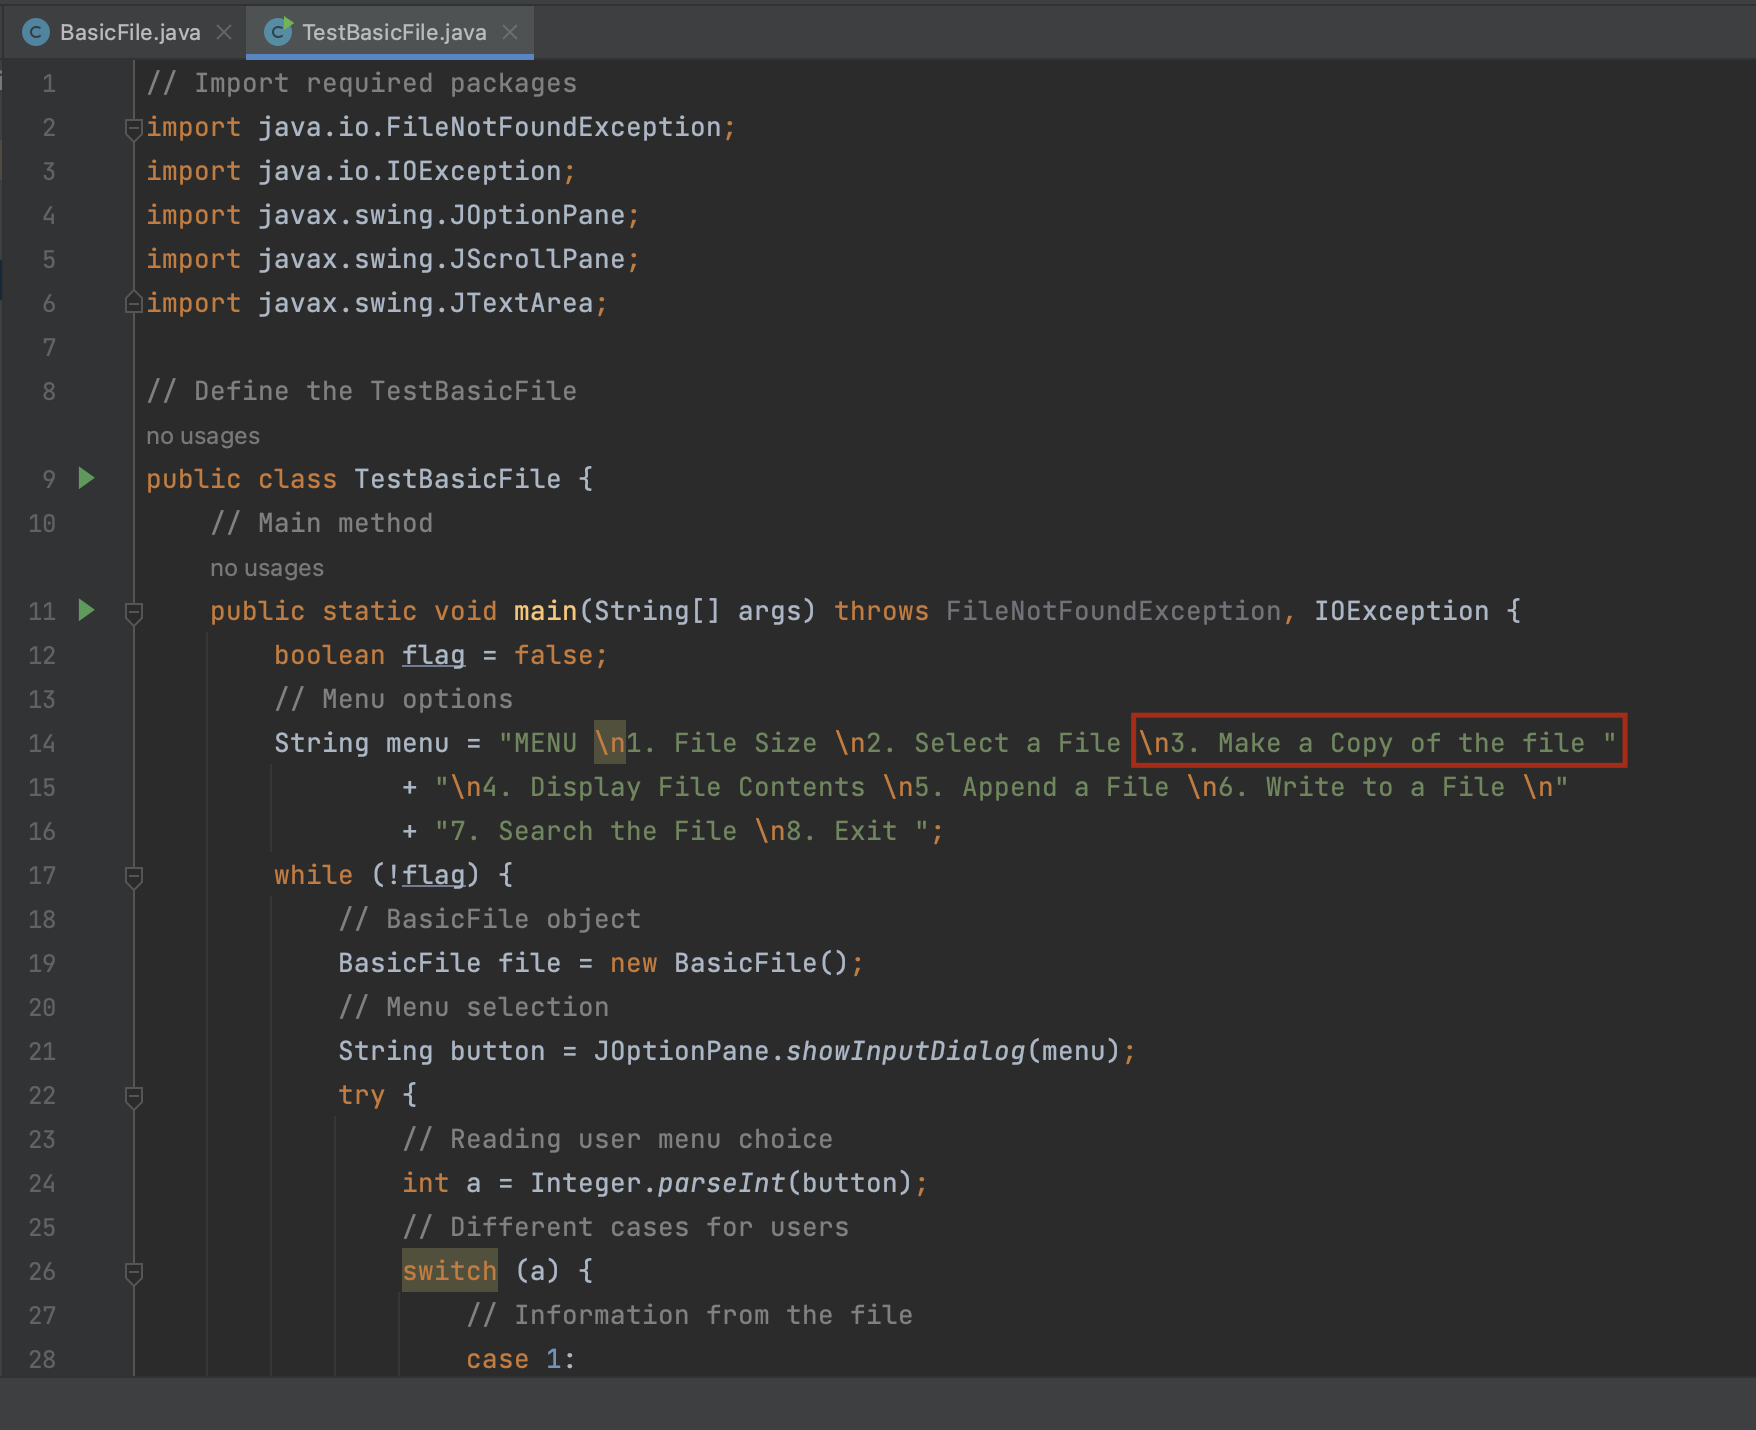Close the BasicFile.java tab
This screenshot has width=1756, height=1430.
click(x=223, y=31)
